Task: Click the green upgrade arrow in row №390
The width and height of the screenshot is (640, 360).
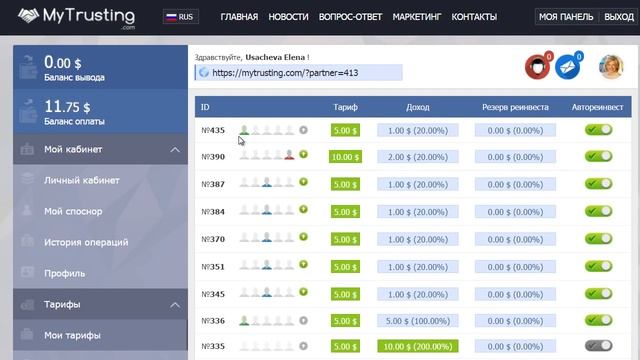Action: pos(303,154)
